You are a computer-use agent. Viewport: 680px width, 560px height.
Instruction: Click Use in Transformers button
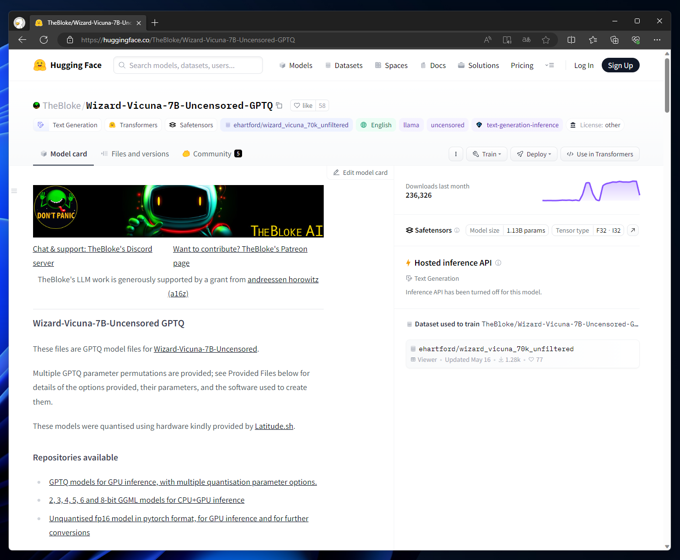(x=600, y=154)
